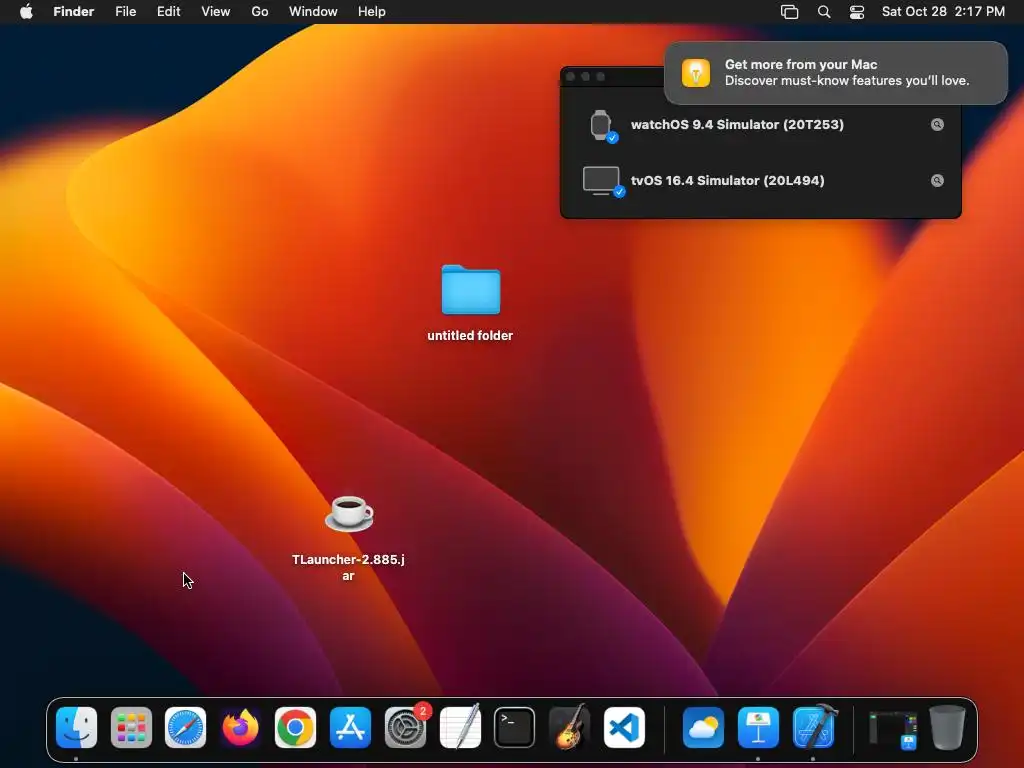The width and height of the screenshot is (1024, 768).
Task: Open the Get more from your Mac notification
Action: click(x=836, y=72)
